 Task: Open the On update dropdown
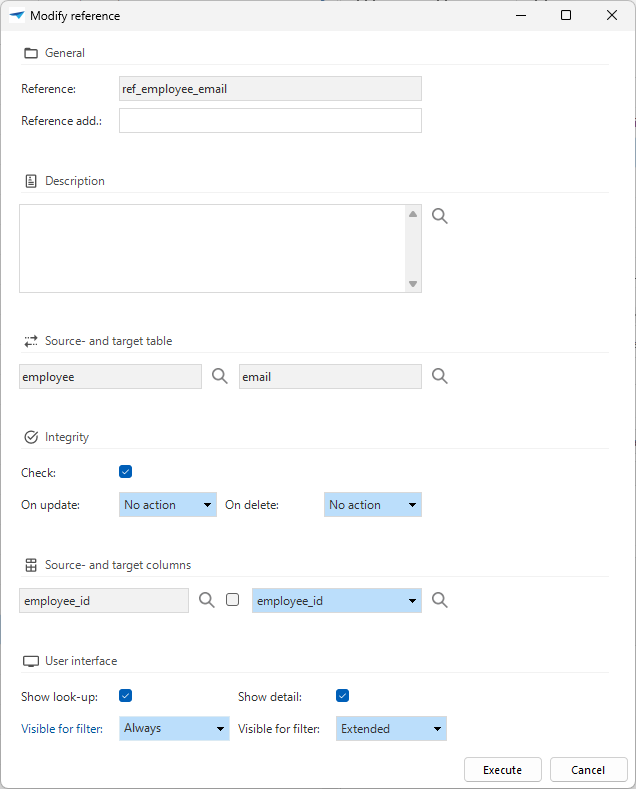click(x=168, y=505)
